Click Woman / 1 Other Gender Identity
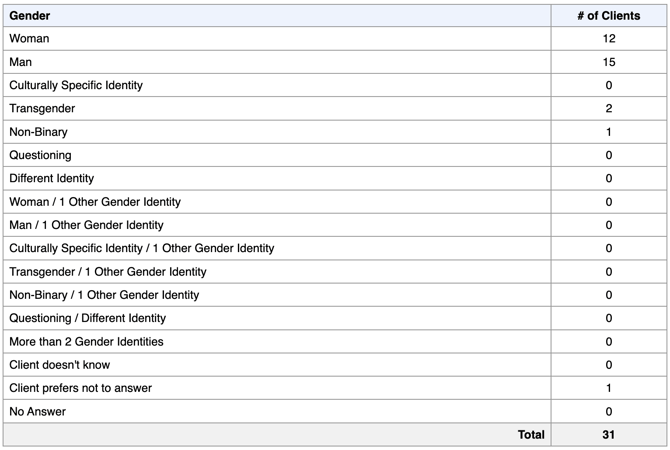 (95, 202)
